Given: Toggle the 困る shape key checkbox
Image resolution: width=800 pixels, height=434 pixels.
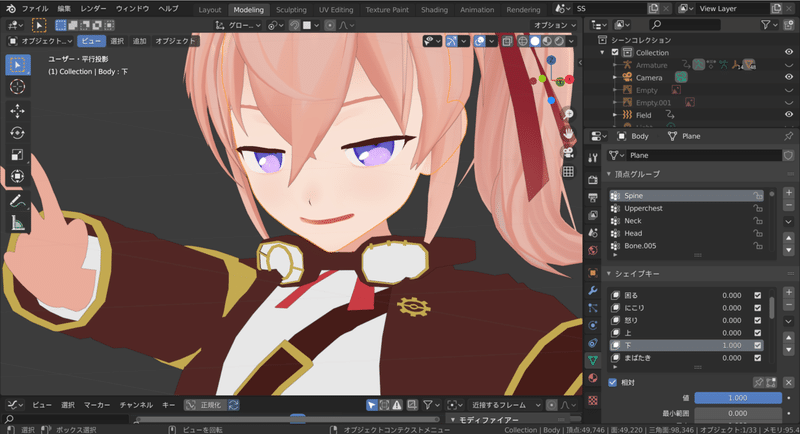Looking at the screenshot, I should point(758,295).
